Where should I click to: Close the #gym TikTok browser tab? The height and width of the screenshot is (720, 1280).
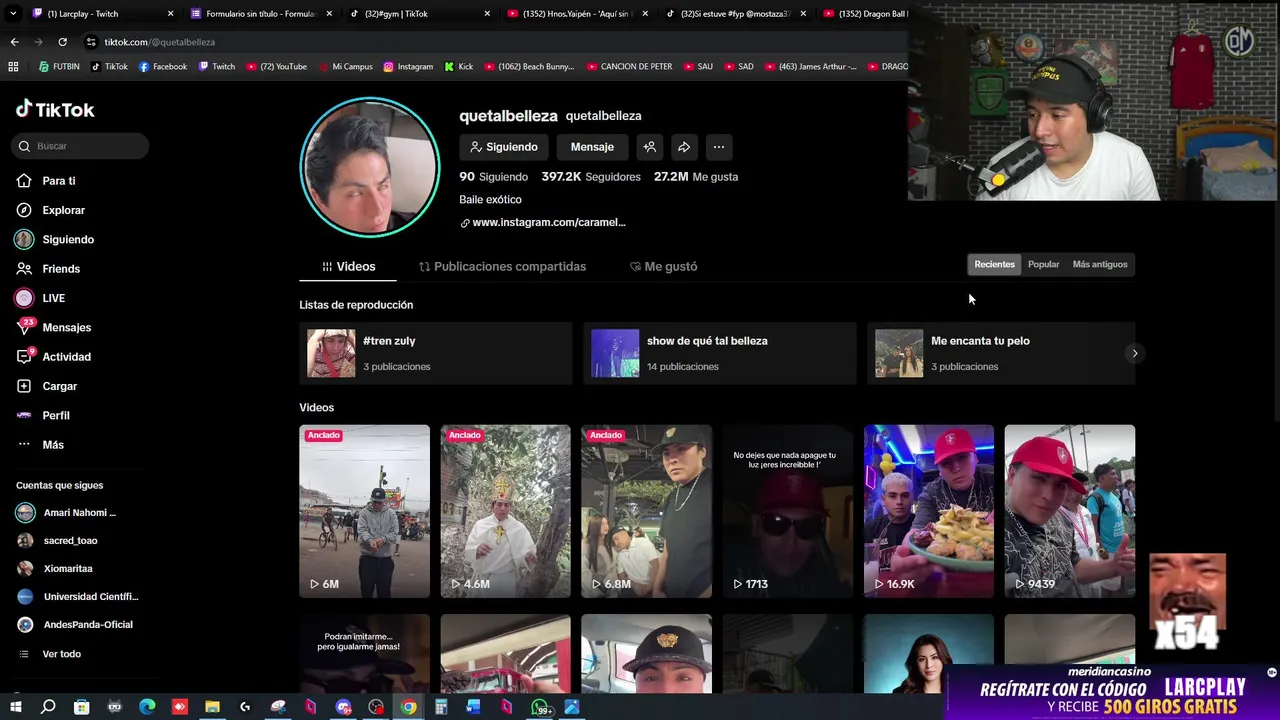(487, 14)
